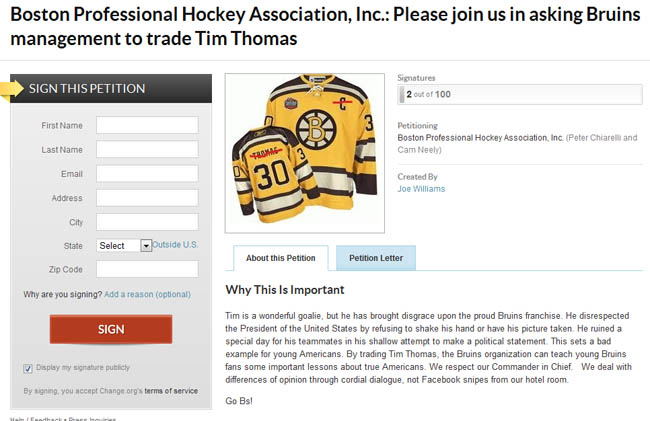
Task: Click the Zip Code field
Action: pos(147,269)
